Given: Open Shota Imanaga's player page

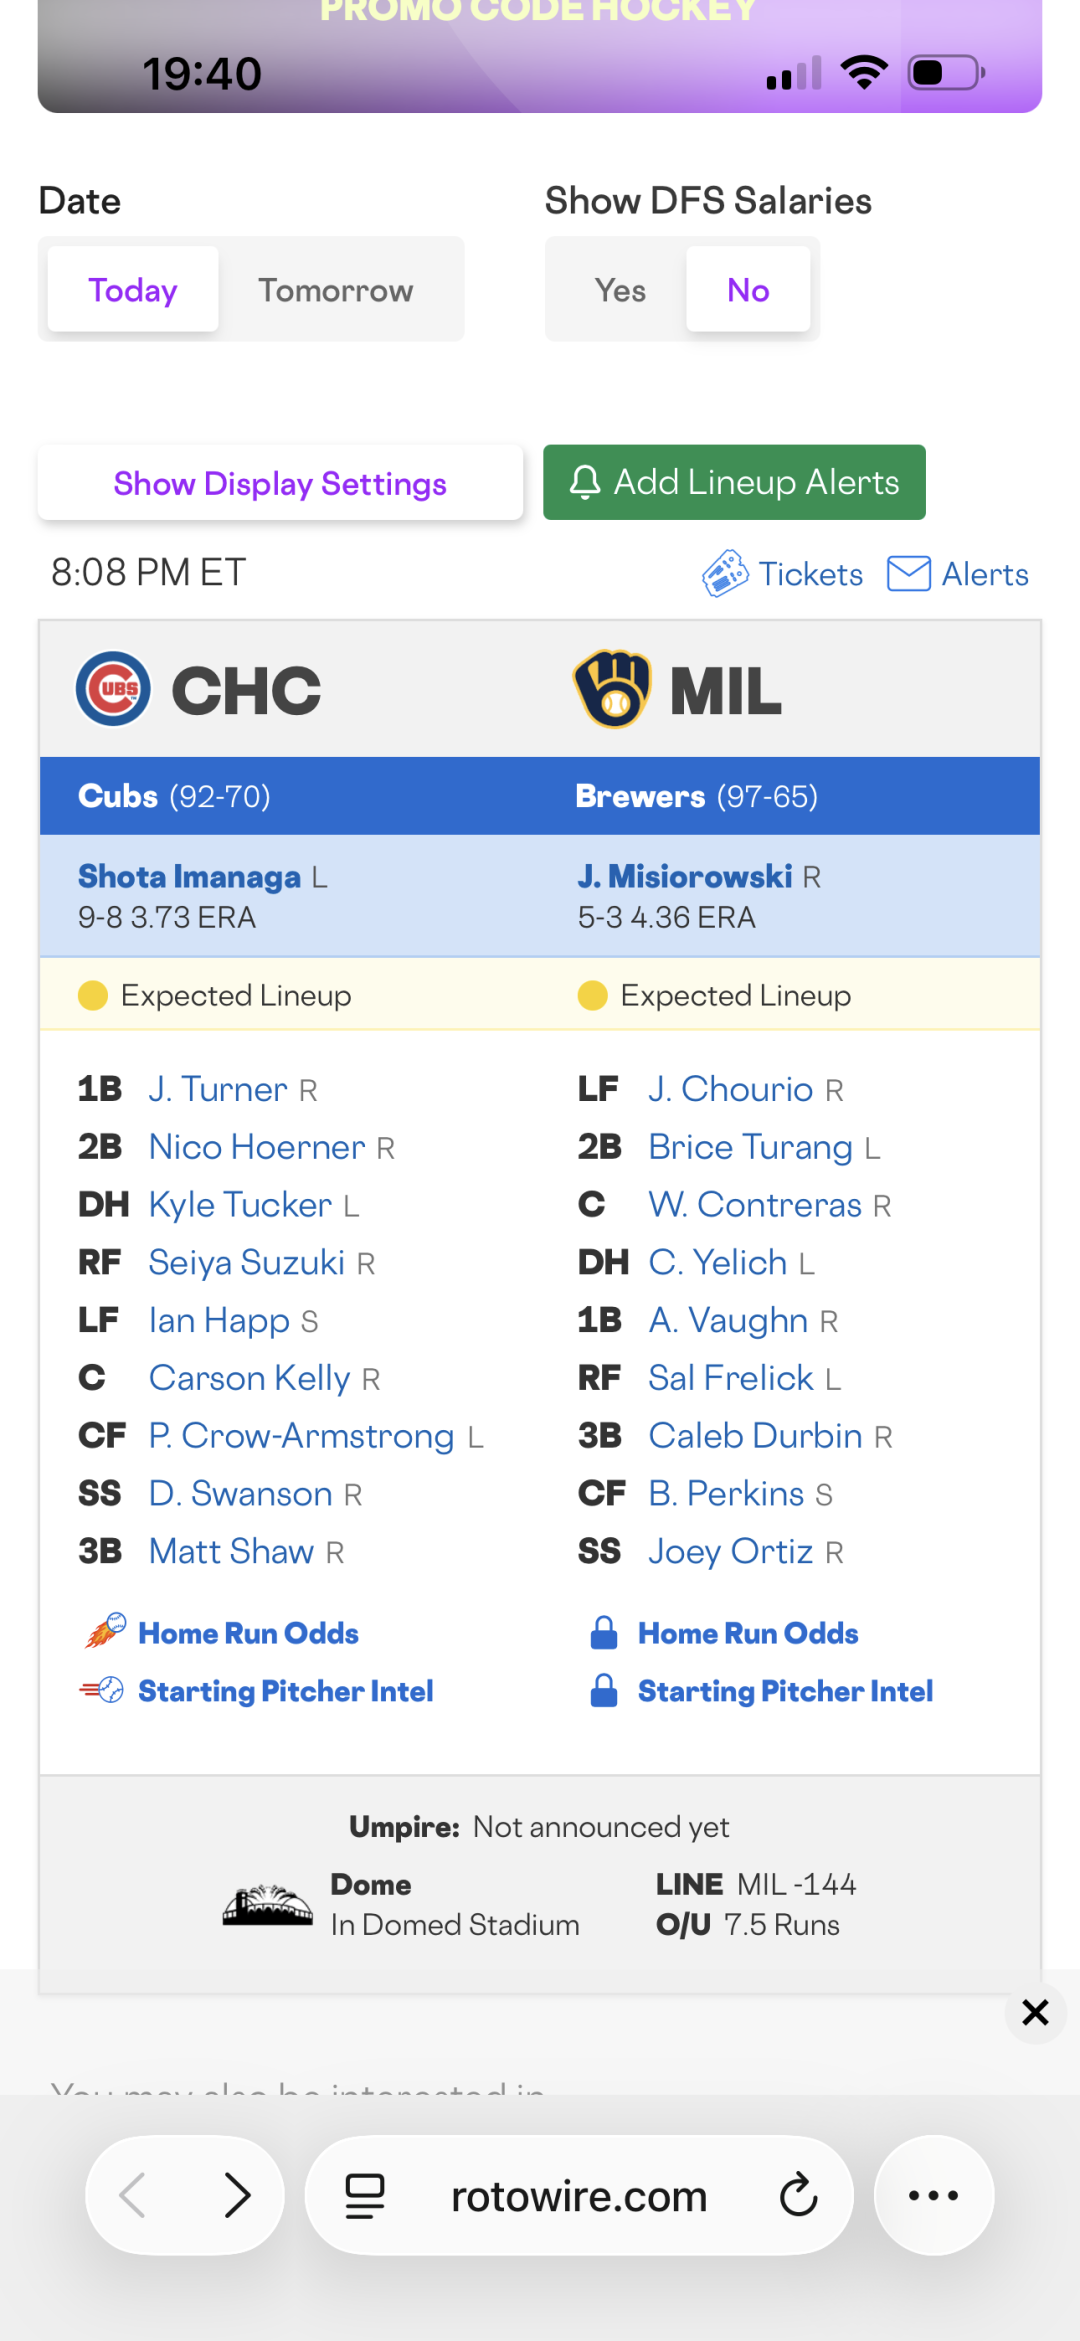Looking at the screenshot, I should pyautogui.click(x=190, y=877).
